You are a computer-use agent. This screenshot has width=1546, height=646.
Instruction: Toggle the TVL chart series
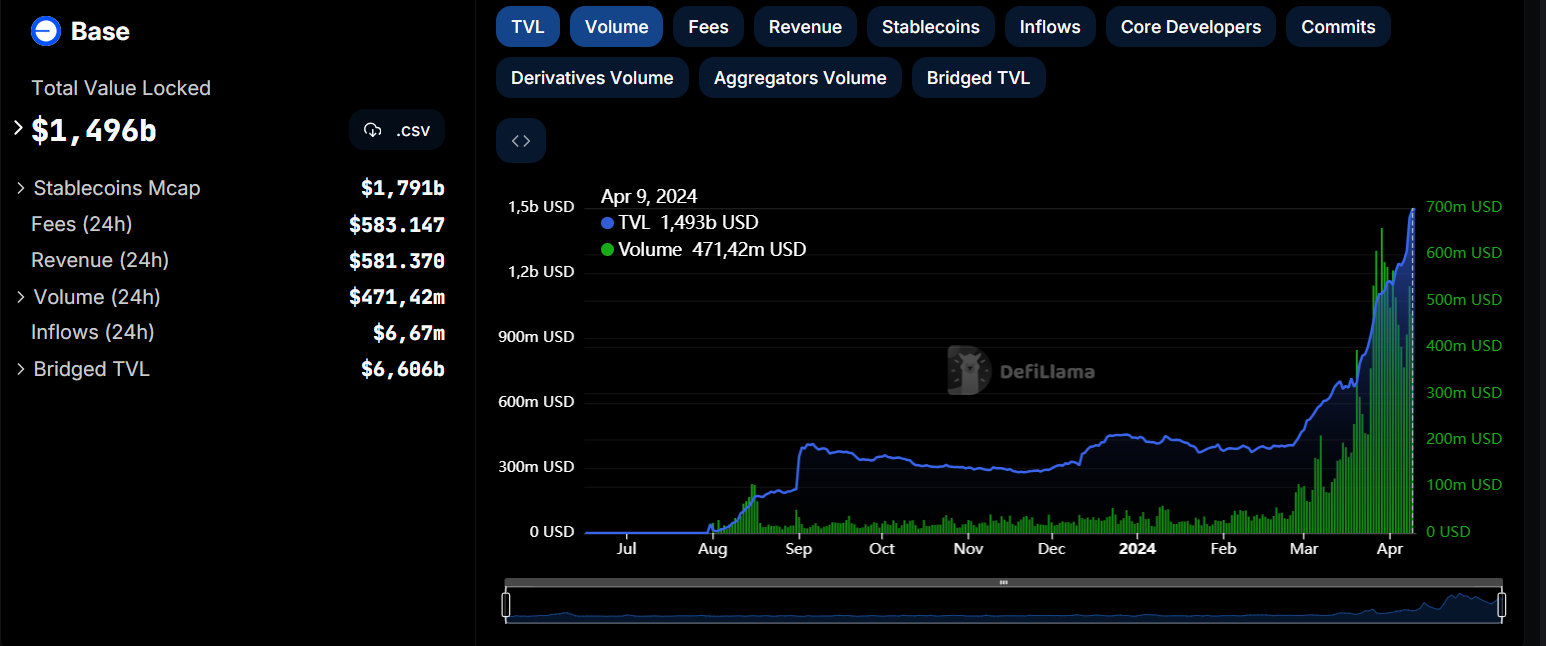tap(528, 27)
